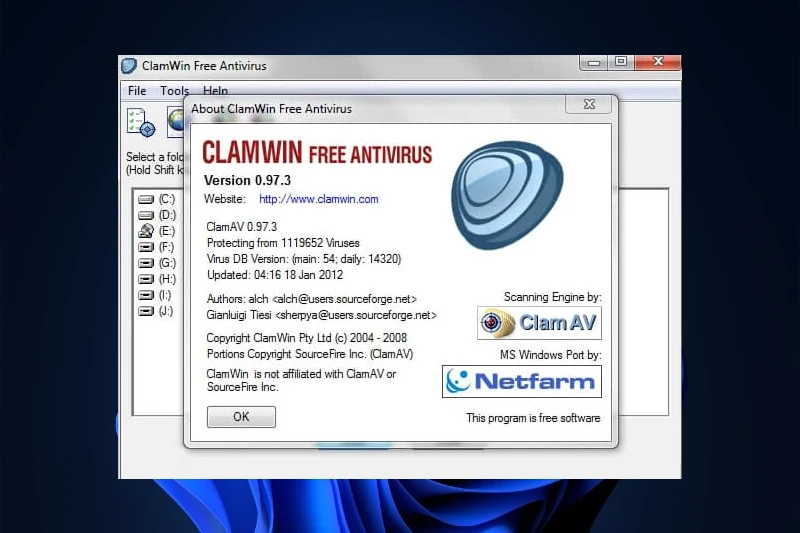The width and height of the screenshot is (800, 533).
Task: Click the globe update toolbar icon
Action: pos(176,122)
